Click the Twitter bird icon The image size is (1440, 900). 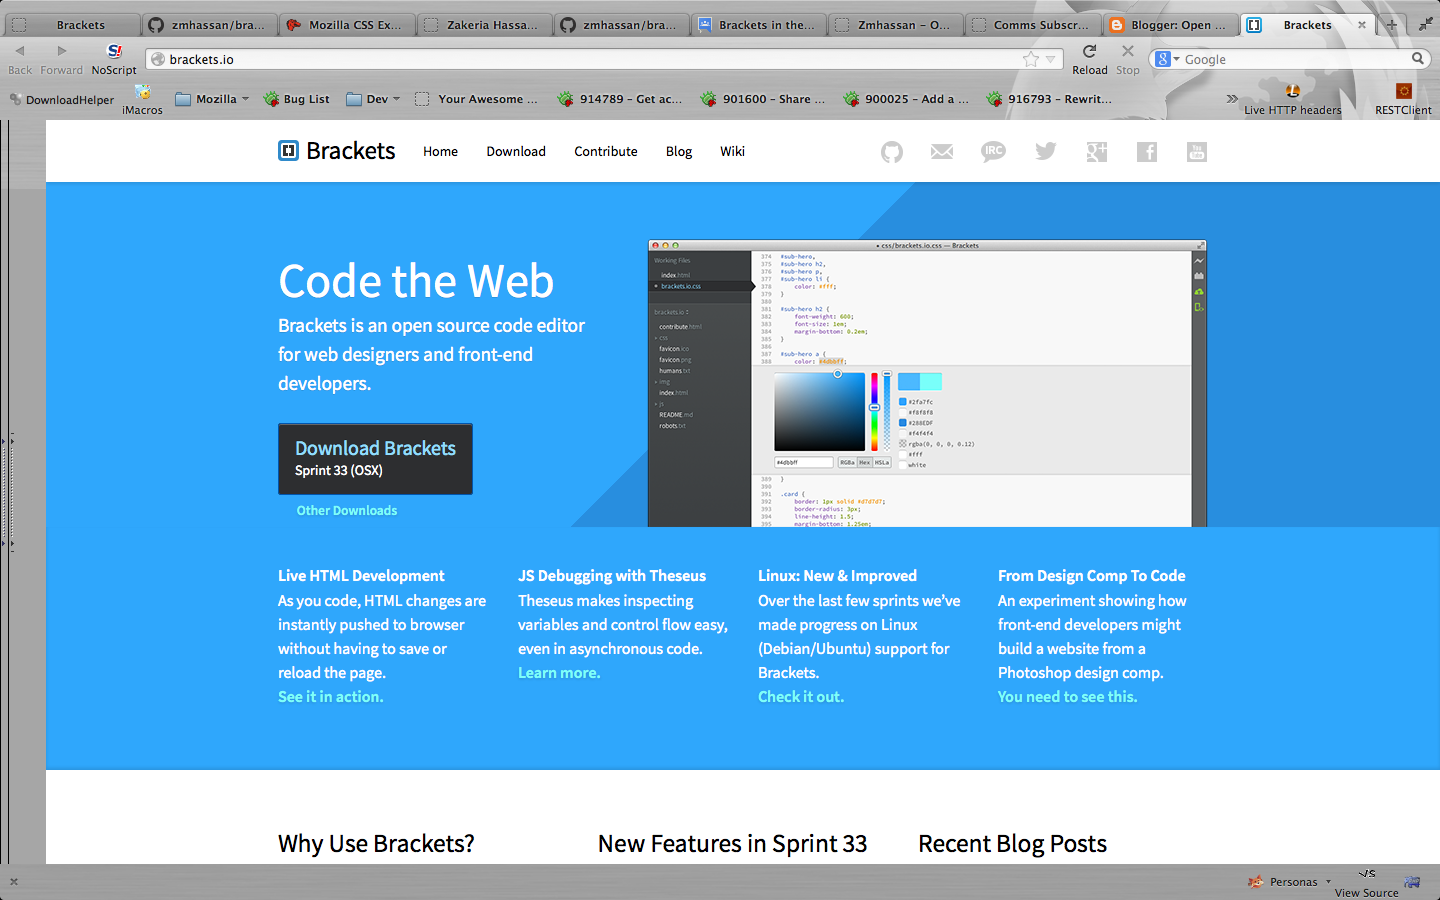1045,151
